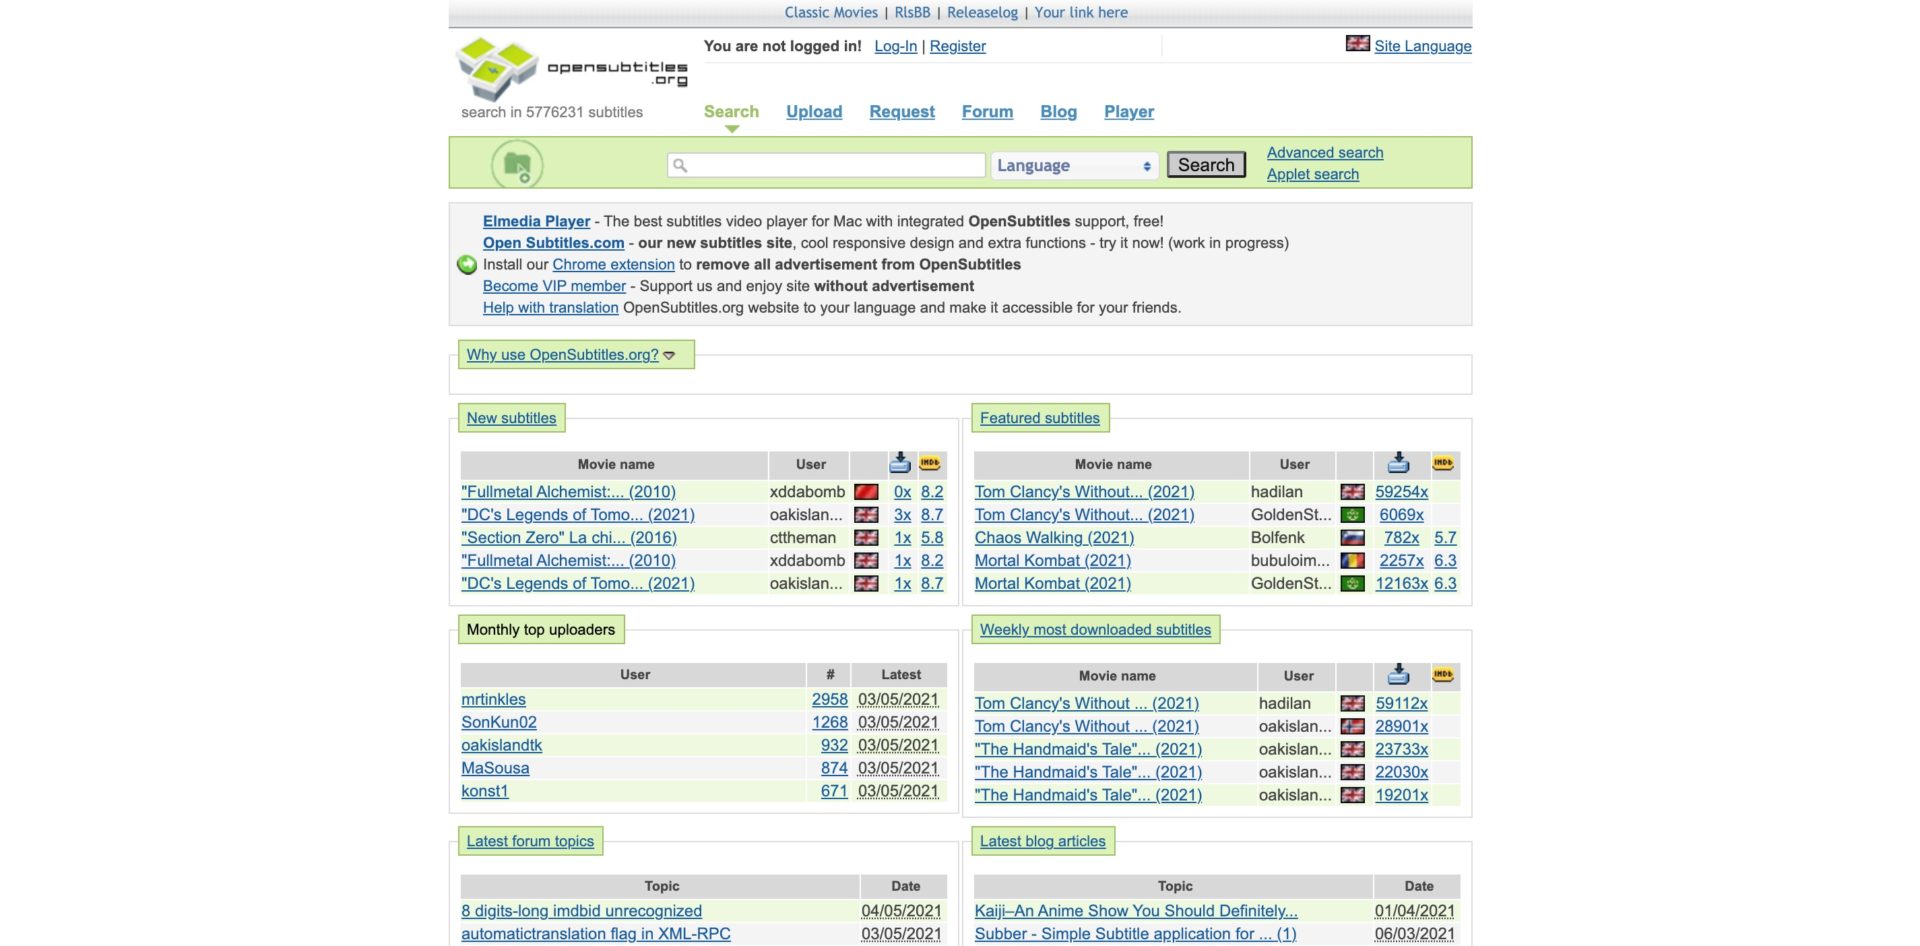Focus the subtitle search text field

click(x=835, y=166)
